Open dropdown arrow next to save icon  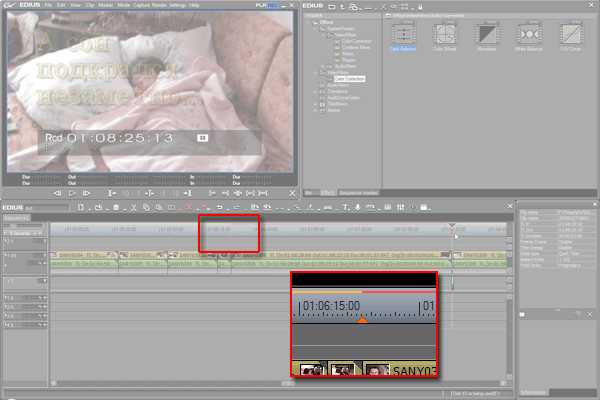(125, 209)
